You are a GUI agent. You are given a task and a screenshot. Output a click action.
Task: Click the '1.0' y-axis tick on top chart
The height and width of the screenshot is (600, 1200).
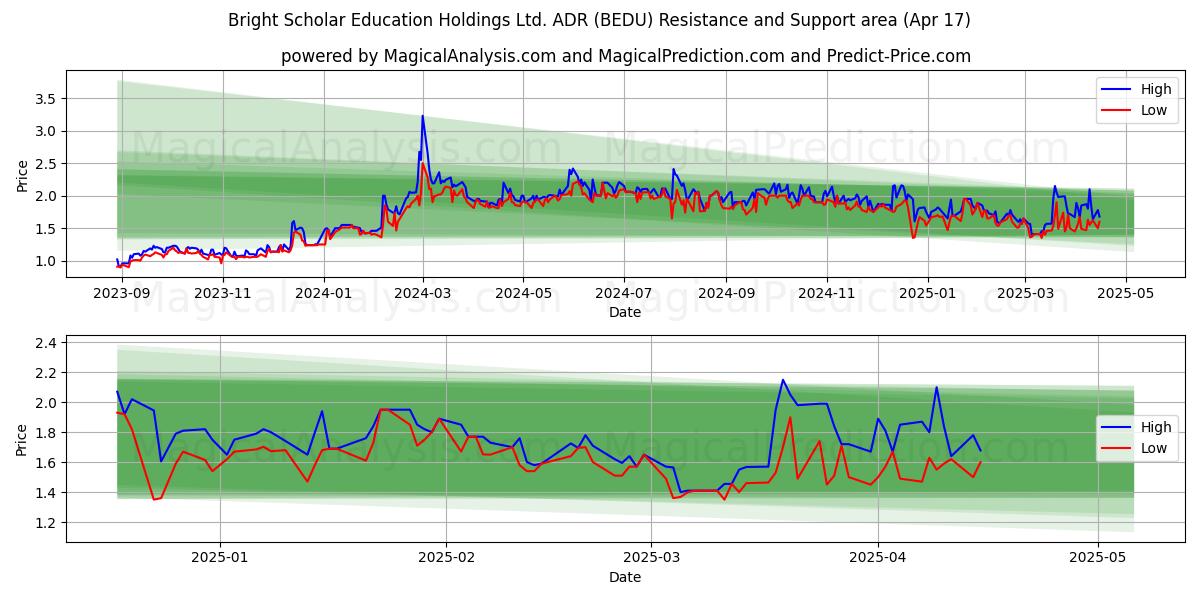pyautogui.click(x=44, y=261)
